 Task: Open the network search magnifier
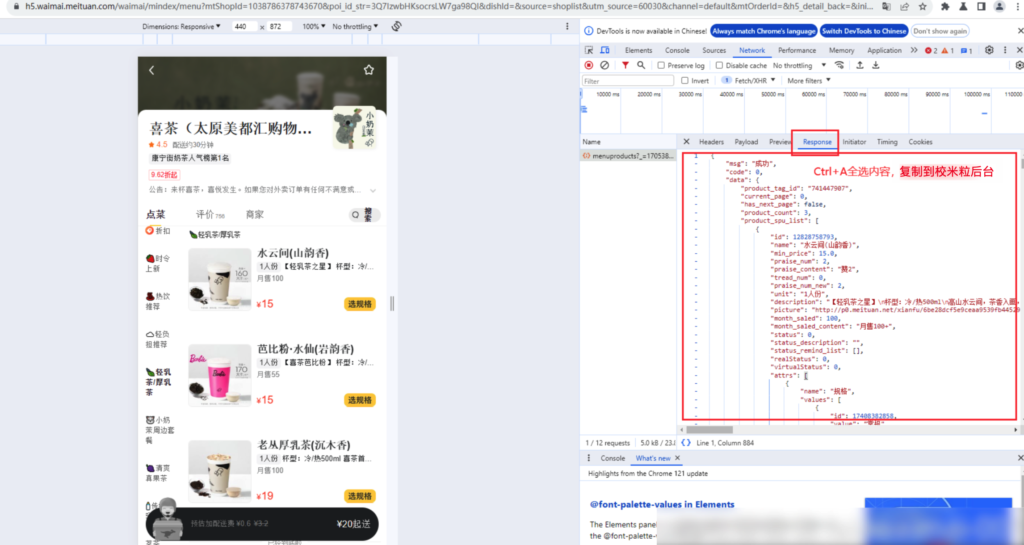coord(641,65)
